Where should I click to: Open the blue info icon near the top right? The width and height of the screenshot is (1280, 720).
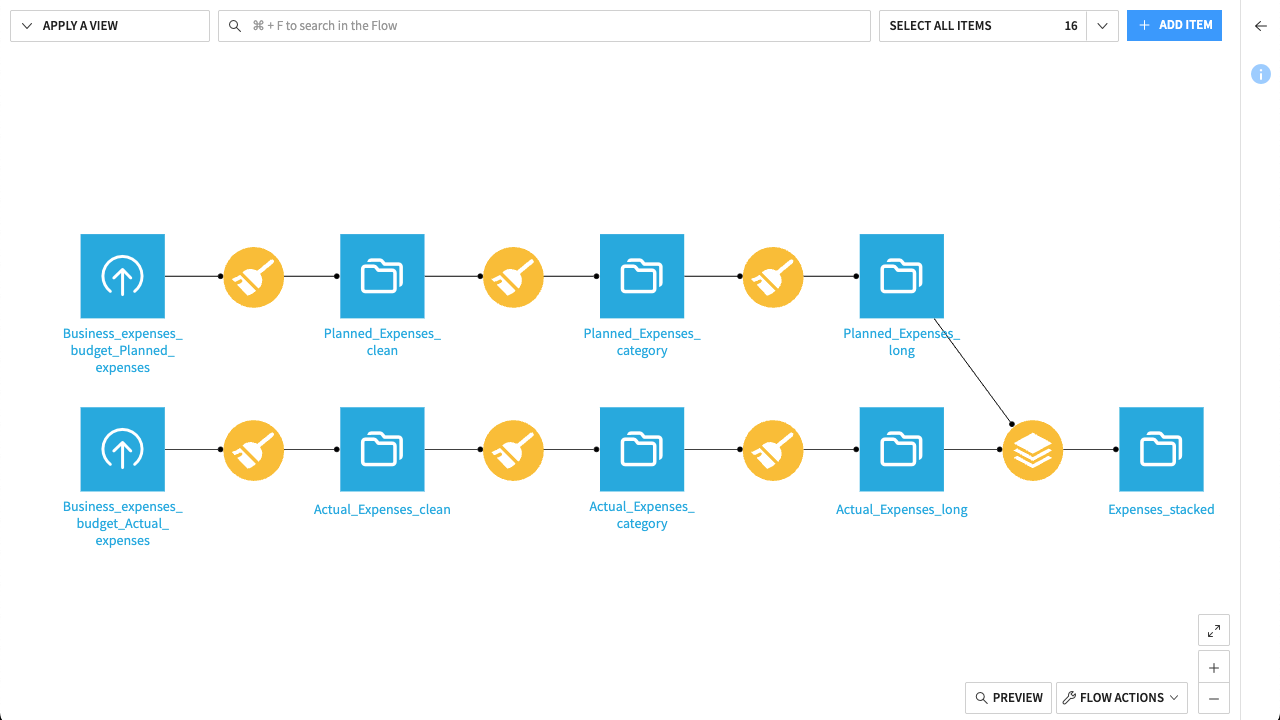[1260, 74]
